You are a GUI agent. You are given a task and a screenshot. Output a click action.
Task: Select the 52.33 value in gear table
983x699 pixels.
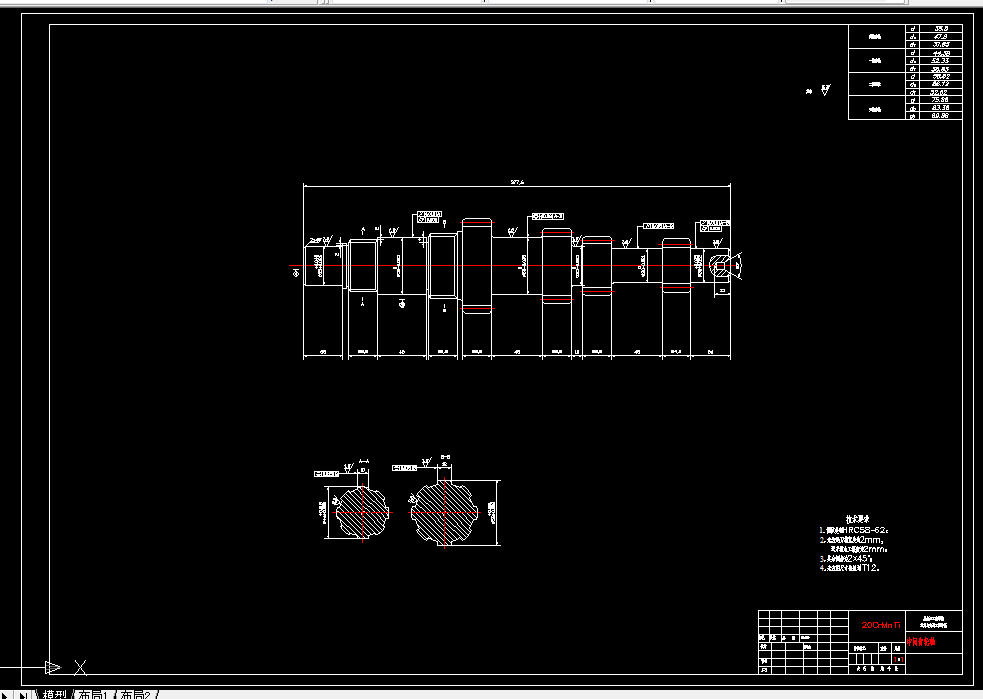[940, 61]
